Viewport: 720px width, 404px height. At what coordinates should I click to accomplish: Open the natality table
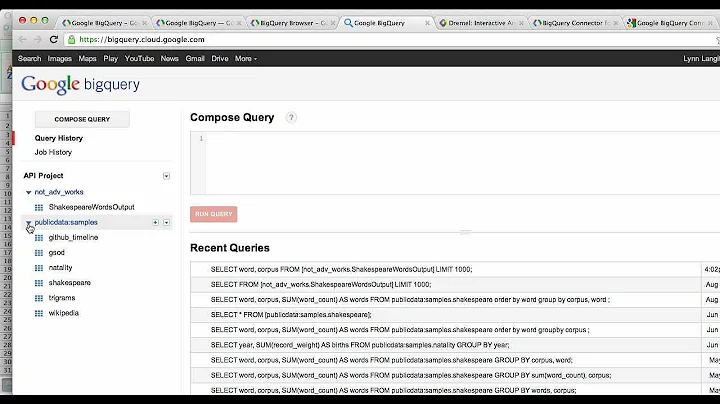[61, 268]
